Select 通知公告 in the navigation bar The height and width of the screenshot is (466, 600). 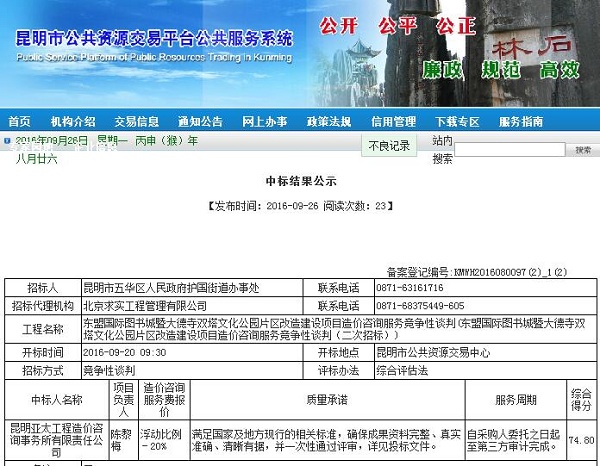(x=199, y=121)
